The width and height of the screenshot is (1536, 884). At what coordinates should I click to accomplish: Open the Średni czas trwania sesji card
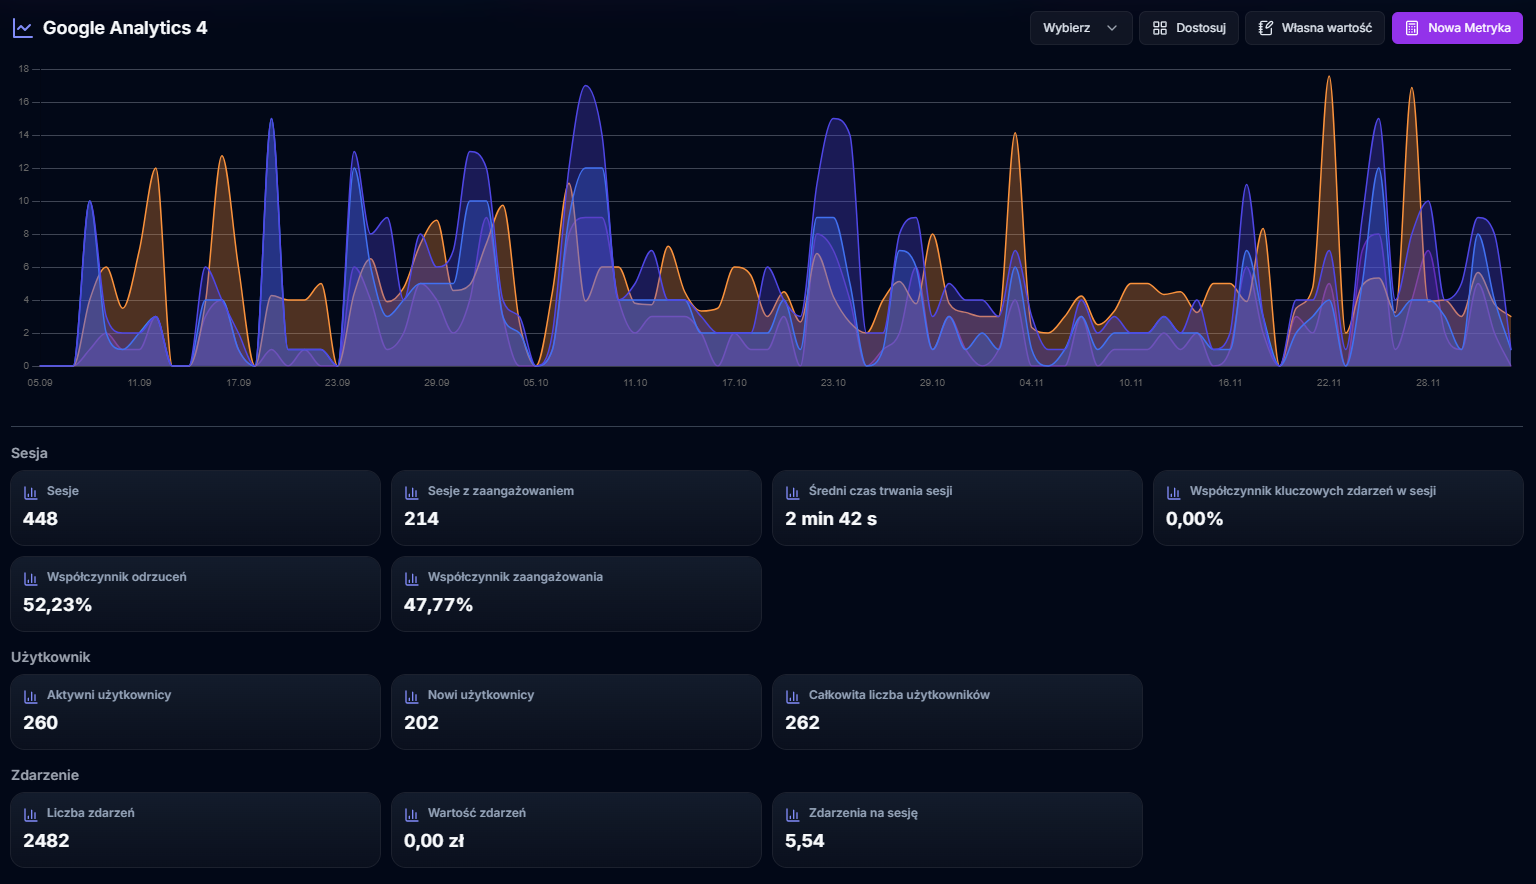[957, 507]
